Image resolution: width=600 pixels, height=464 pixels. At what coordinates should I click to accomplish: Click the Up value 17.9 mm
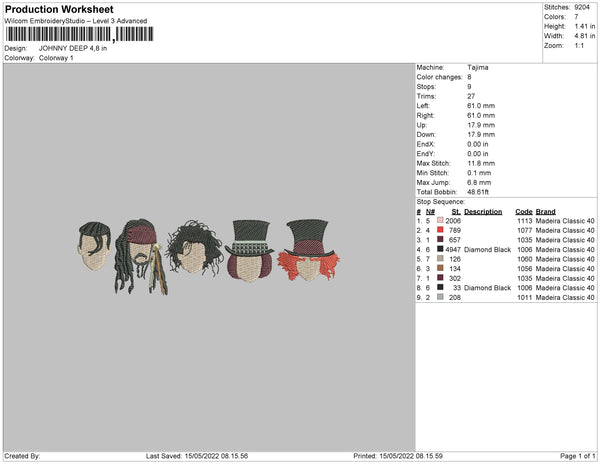coord(481,125)
